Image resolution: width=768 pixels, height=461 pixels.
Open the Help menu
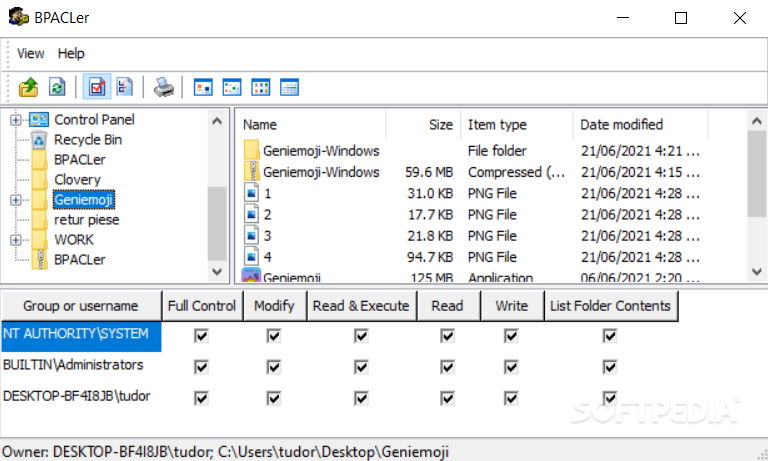[71, 53]
